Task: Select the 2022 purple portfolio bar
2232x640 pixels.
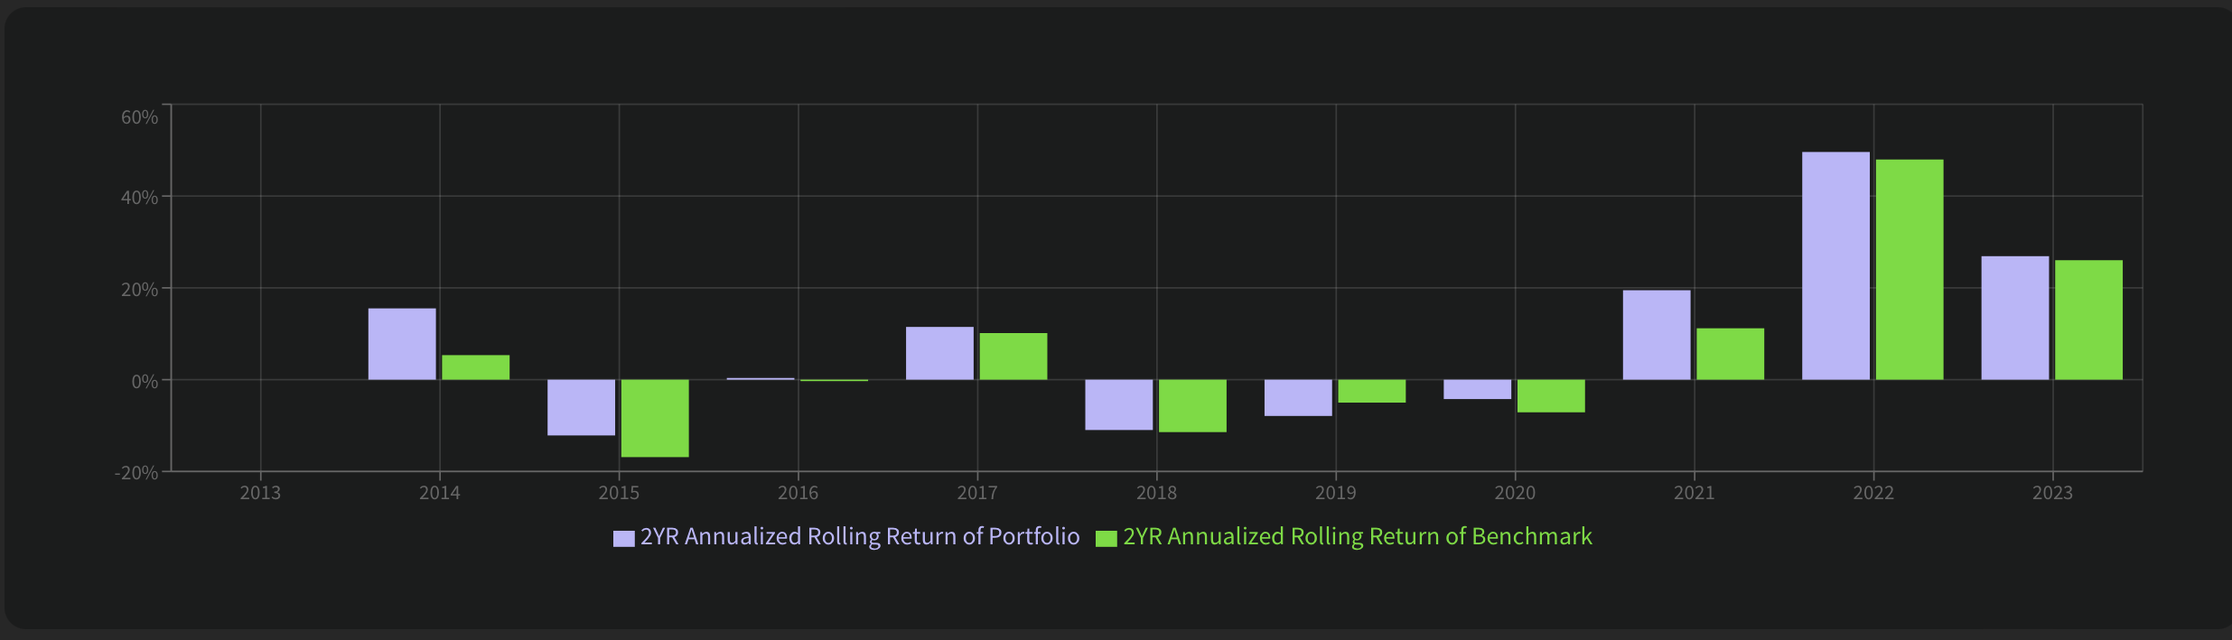Action: point(1835,266)
